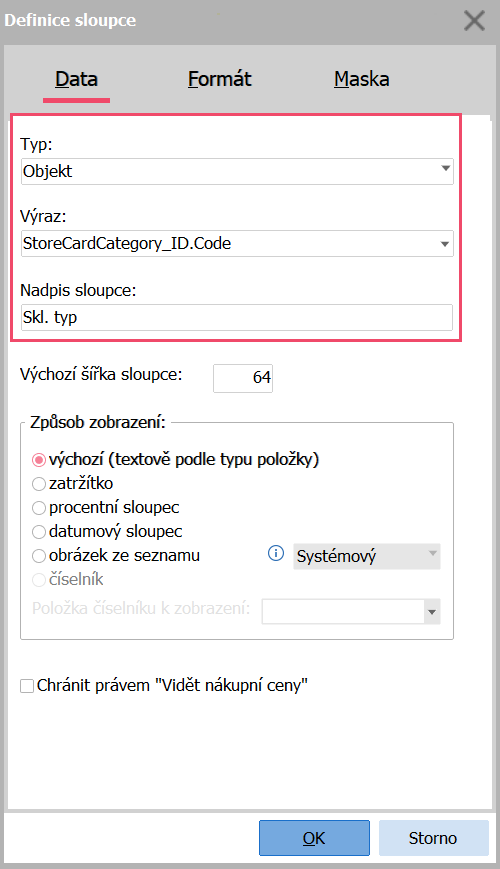Viewport: 500px width, 869px height.
Task: Confirm with the OK button
Action: 314,838
